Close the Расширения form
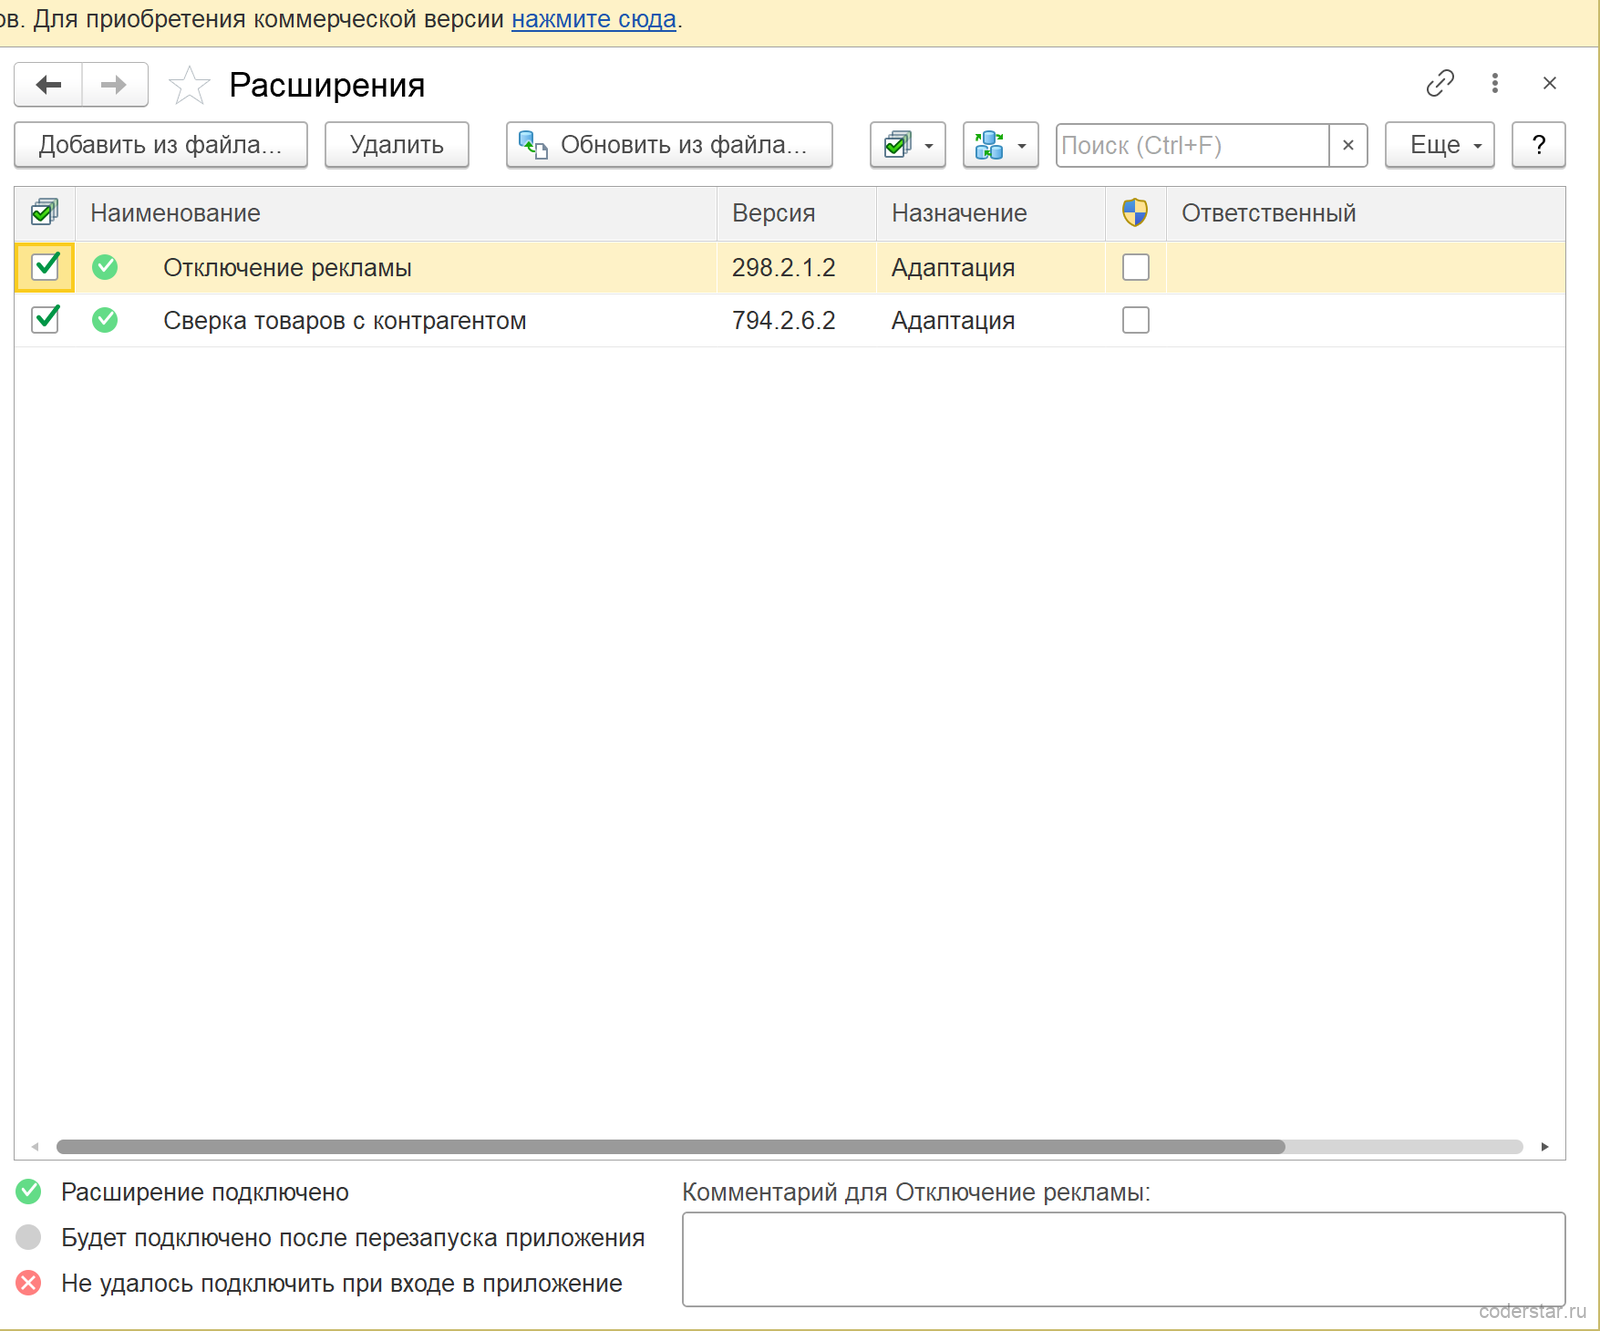1600x1331 pixels. tap(1550, 83)
